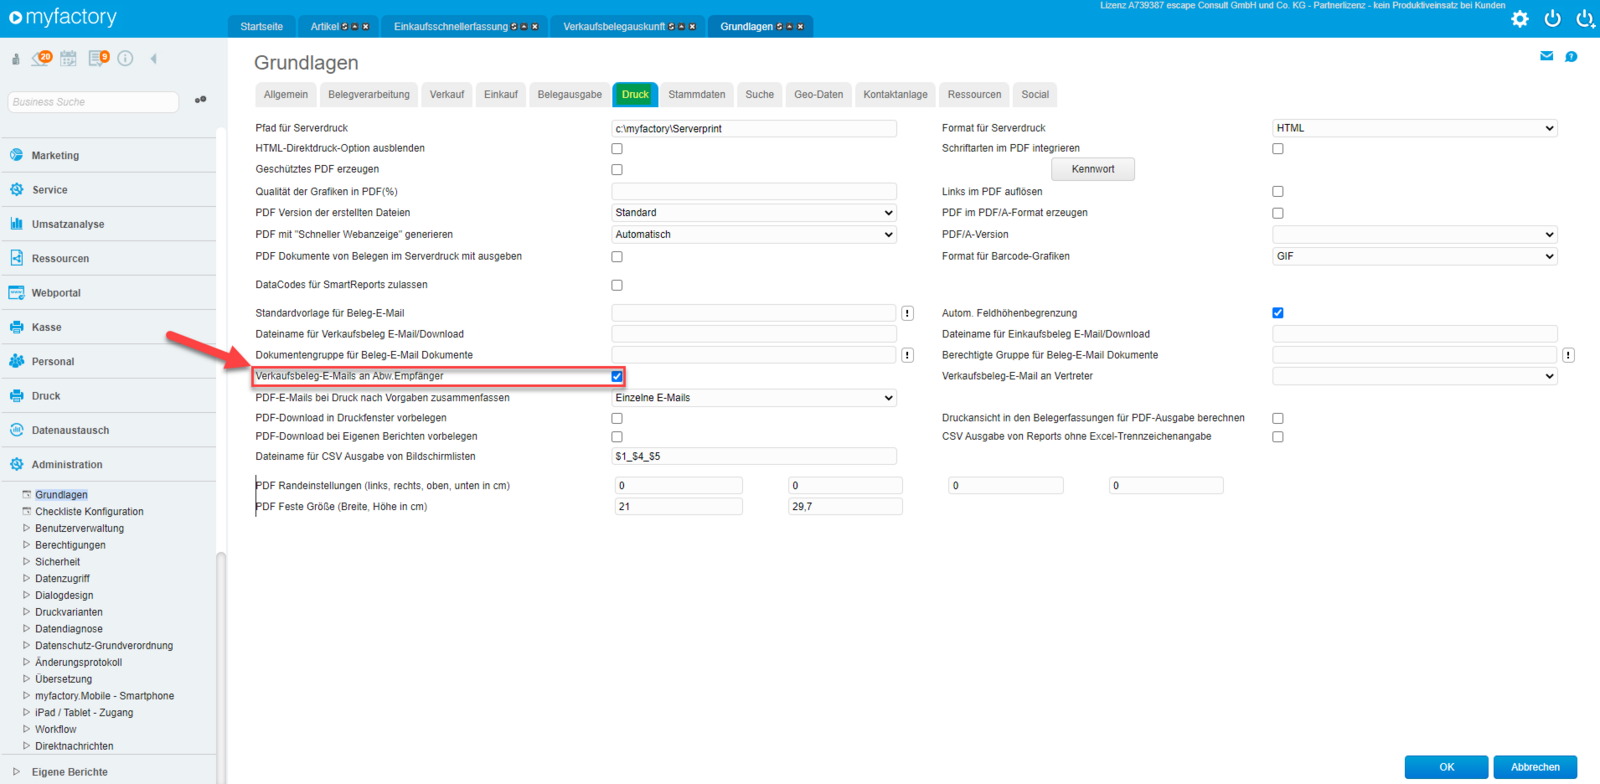Open Checkliste Konfiguration in tree
This screenshot has width=1600, height=784.
coord(89,512)
